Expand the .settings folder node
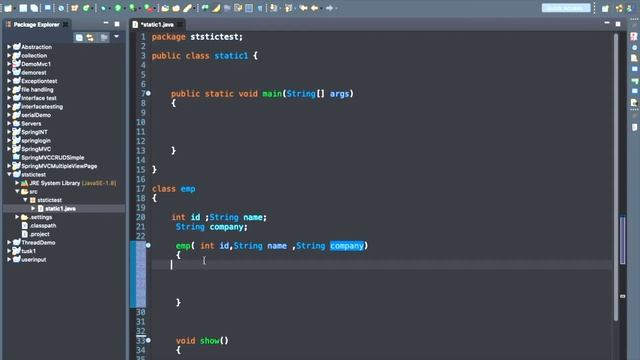Screen dimensions: 640x360 (x=17, y=217)
